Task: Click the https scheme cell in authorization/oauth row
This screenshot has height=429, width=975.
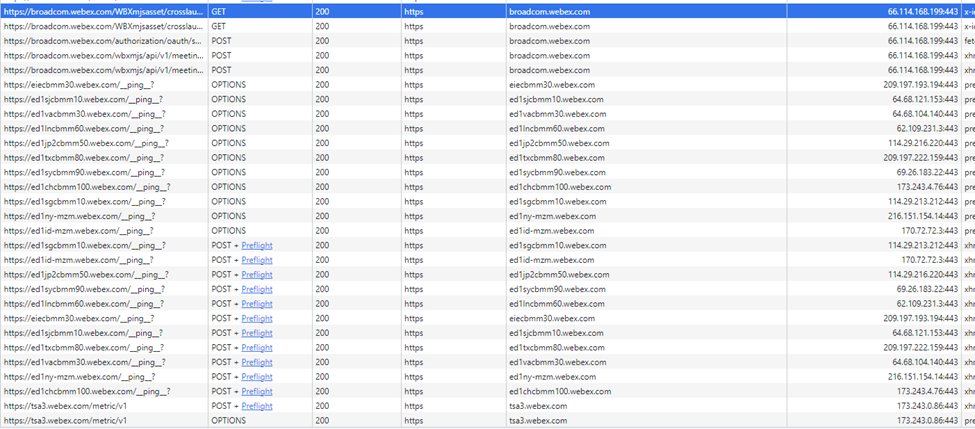Action: coord(413,41)
